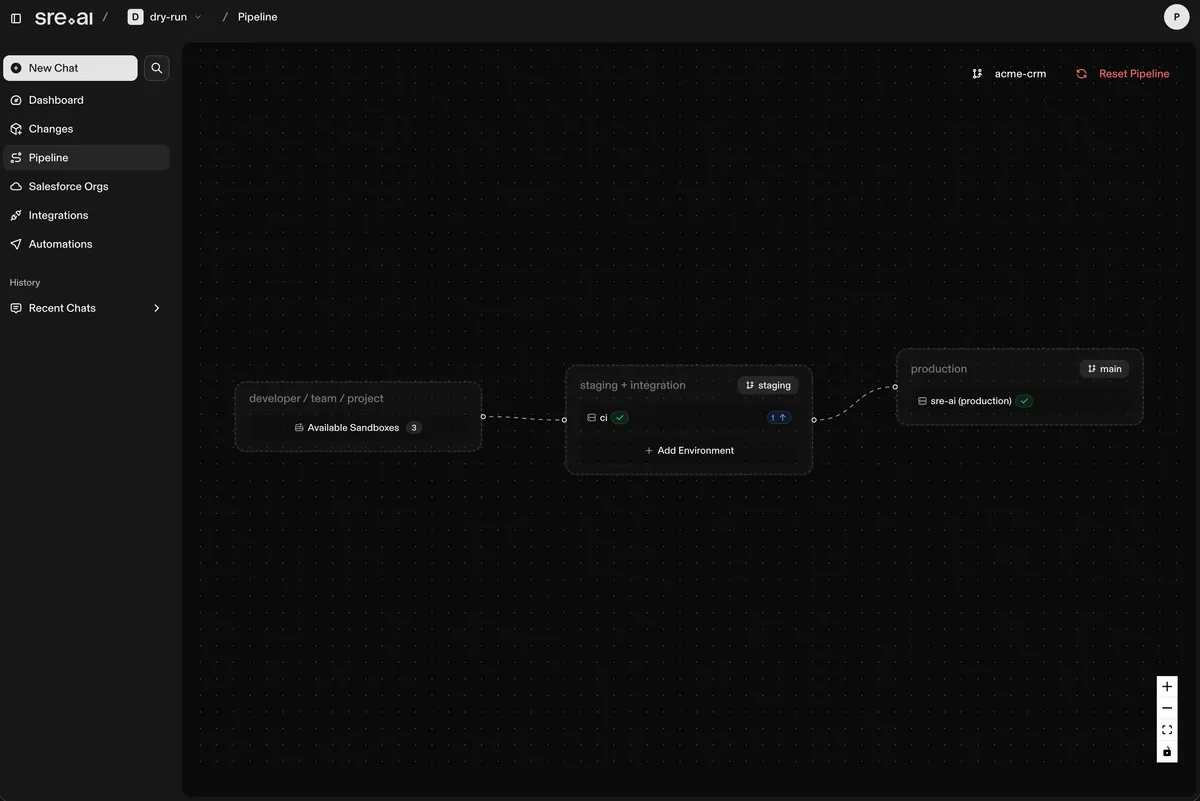Open the search button beside New Chat
The height and width of the screenshot is (801, 1200).
[x=157, y=68]
